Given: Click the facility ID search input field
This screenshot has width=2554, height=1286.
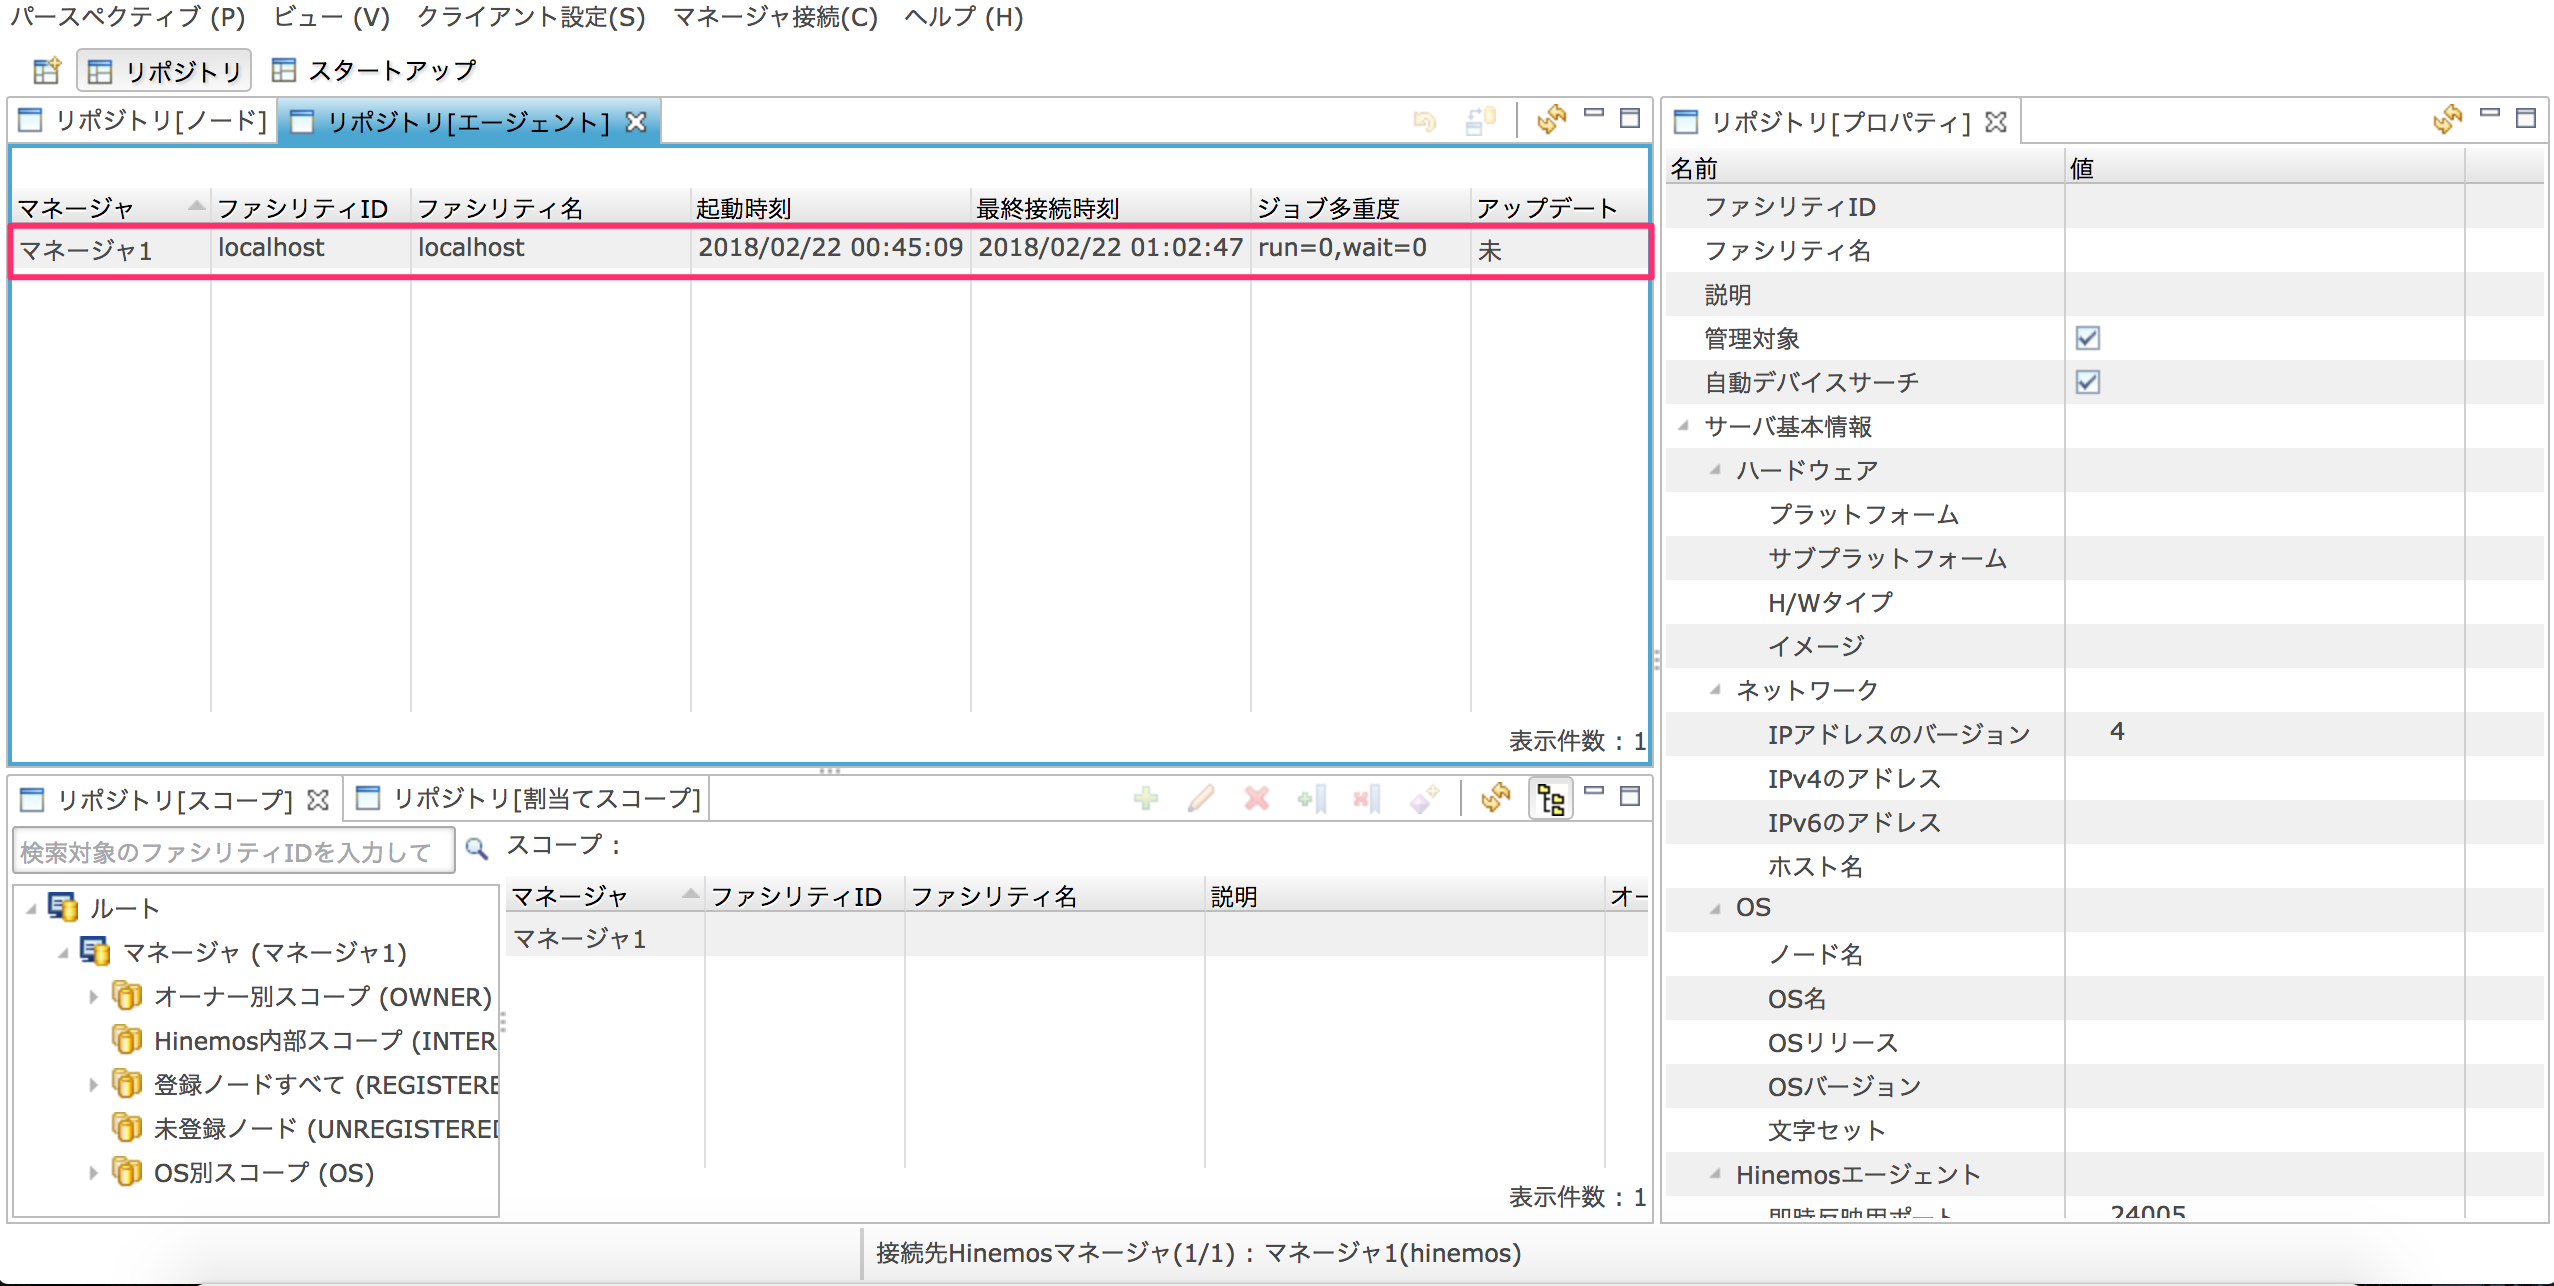Looking at the screenshot, I should [x=234, y=851].
